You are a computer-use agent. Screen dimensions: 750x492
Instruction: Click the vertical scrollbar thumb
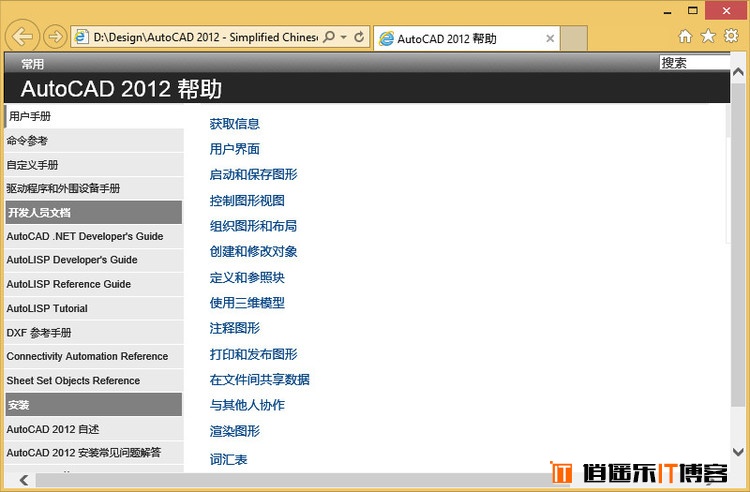[738, 244]
